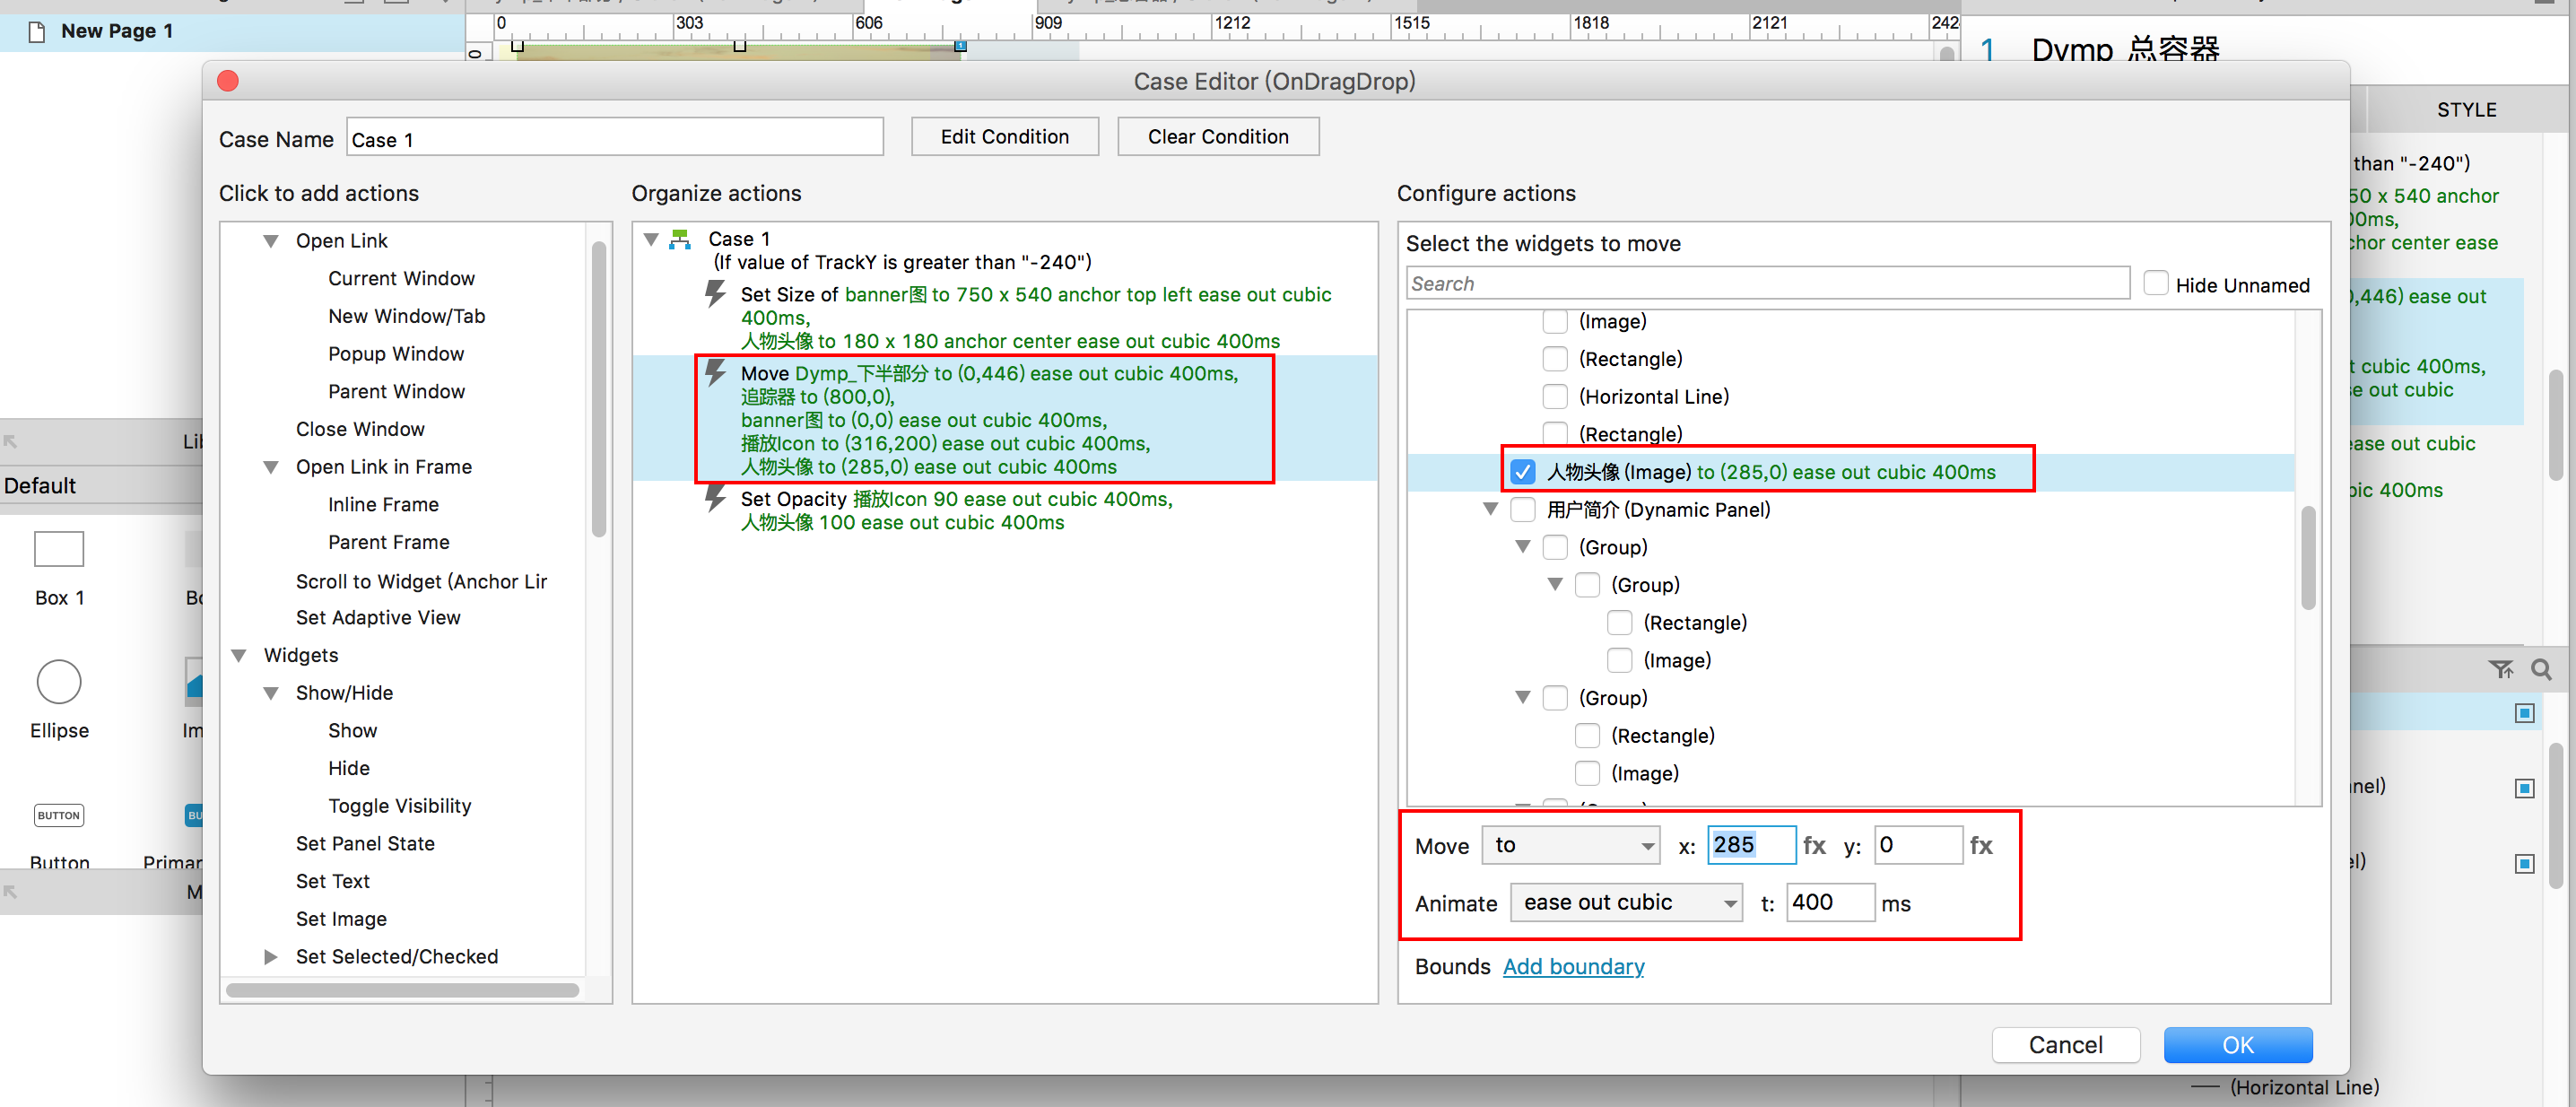Click the Set Opacity action lightning icon
The width and height of the screenshot is (2576, 1107).
[x=715, y=498]
